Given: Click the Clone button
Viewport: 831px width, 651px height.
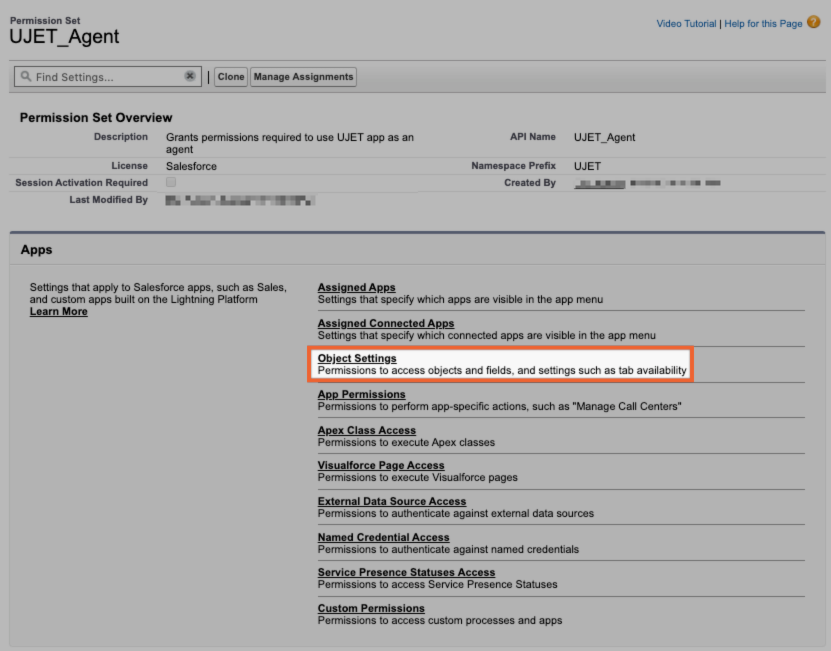Looking at the screenshot, I should click(x=230, y=76).
